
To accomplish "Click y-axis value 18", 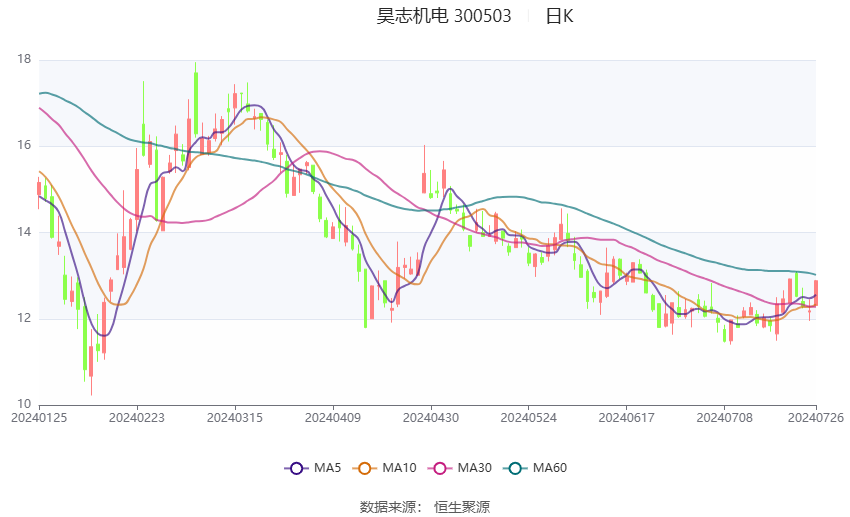I will click(24, 60).
